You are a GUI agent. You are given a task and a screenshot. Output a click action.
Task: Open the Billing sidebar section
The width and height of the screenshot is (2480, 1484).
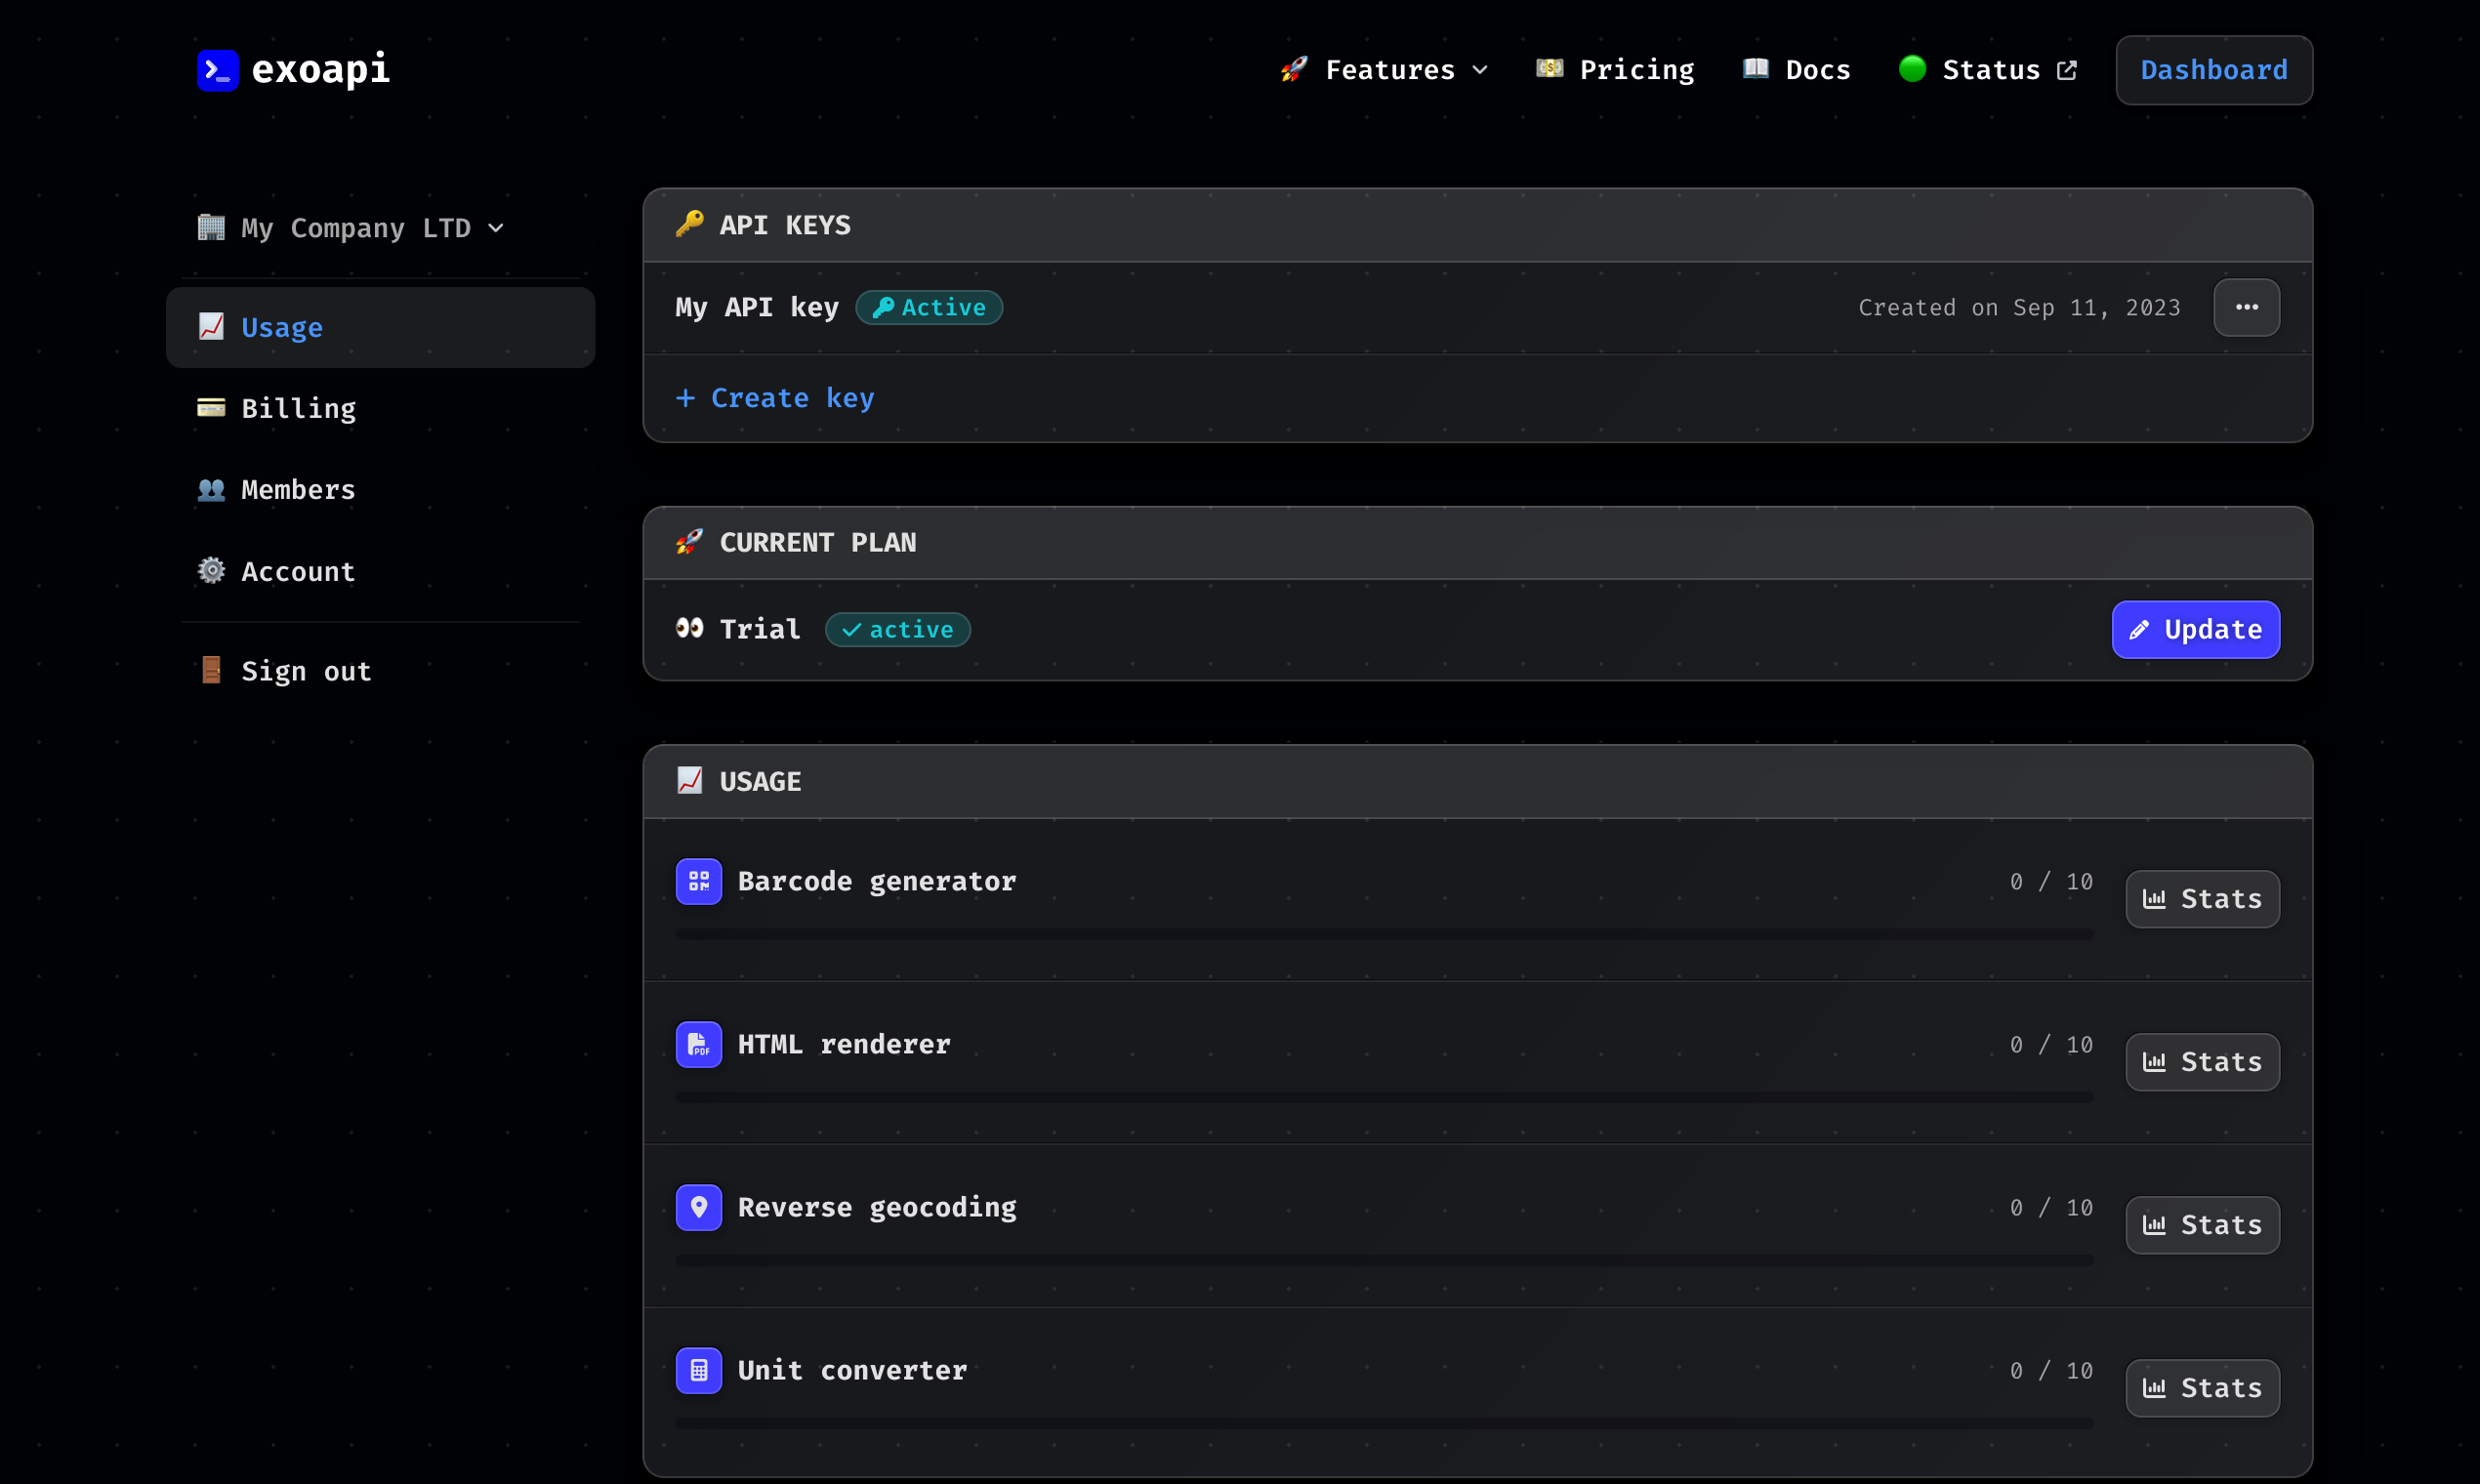(x=298, y=408)
